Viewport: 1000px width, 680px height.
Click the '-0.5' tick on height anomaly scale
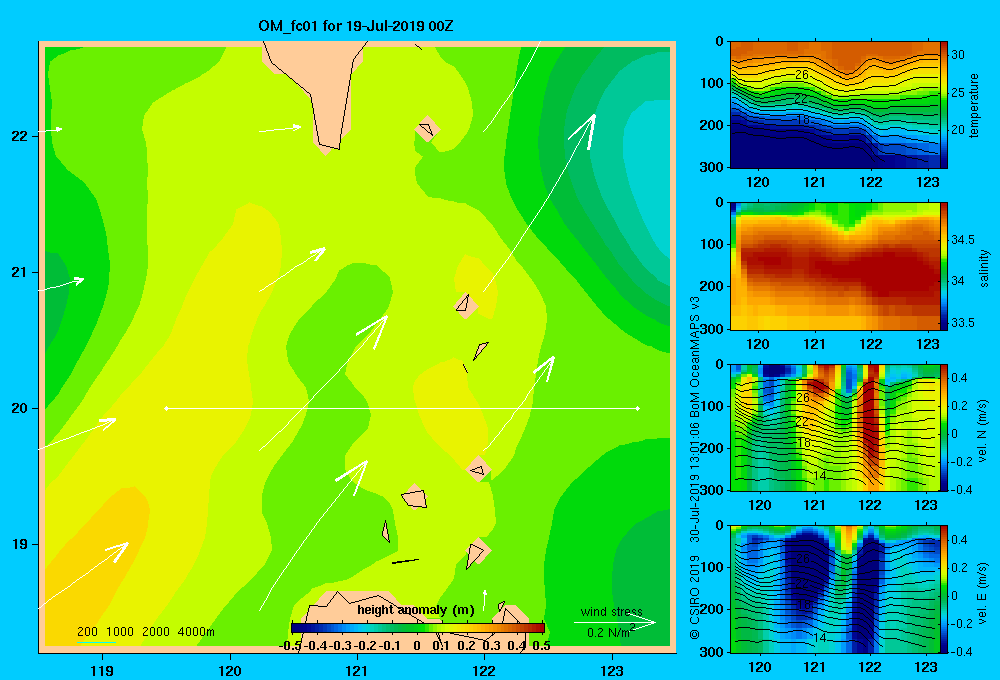pyautogui.click(x=290, y=646)
